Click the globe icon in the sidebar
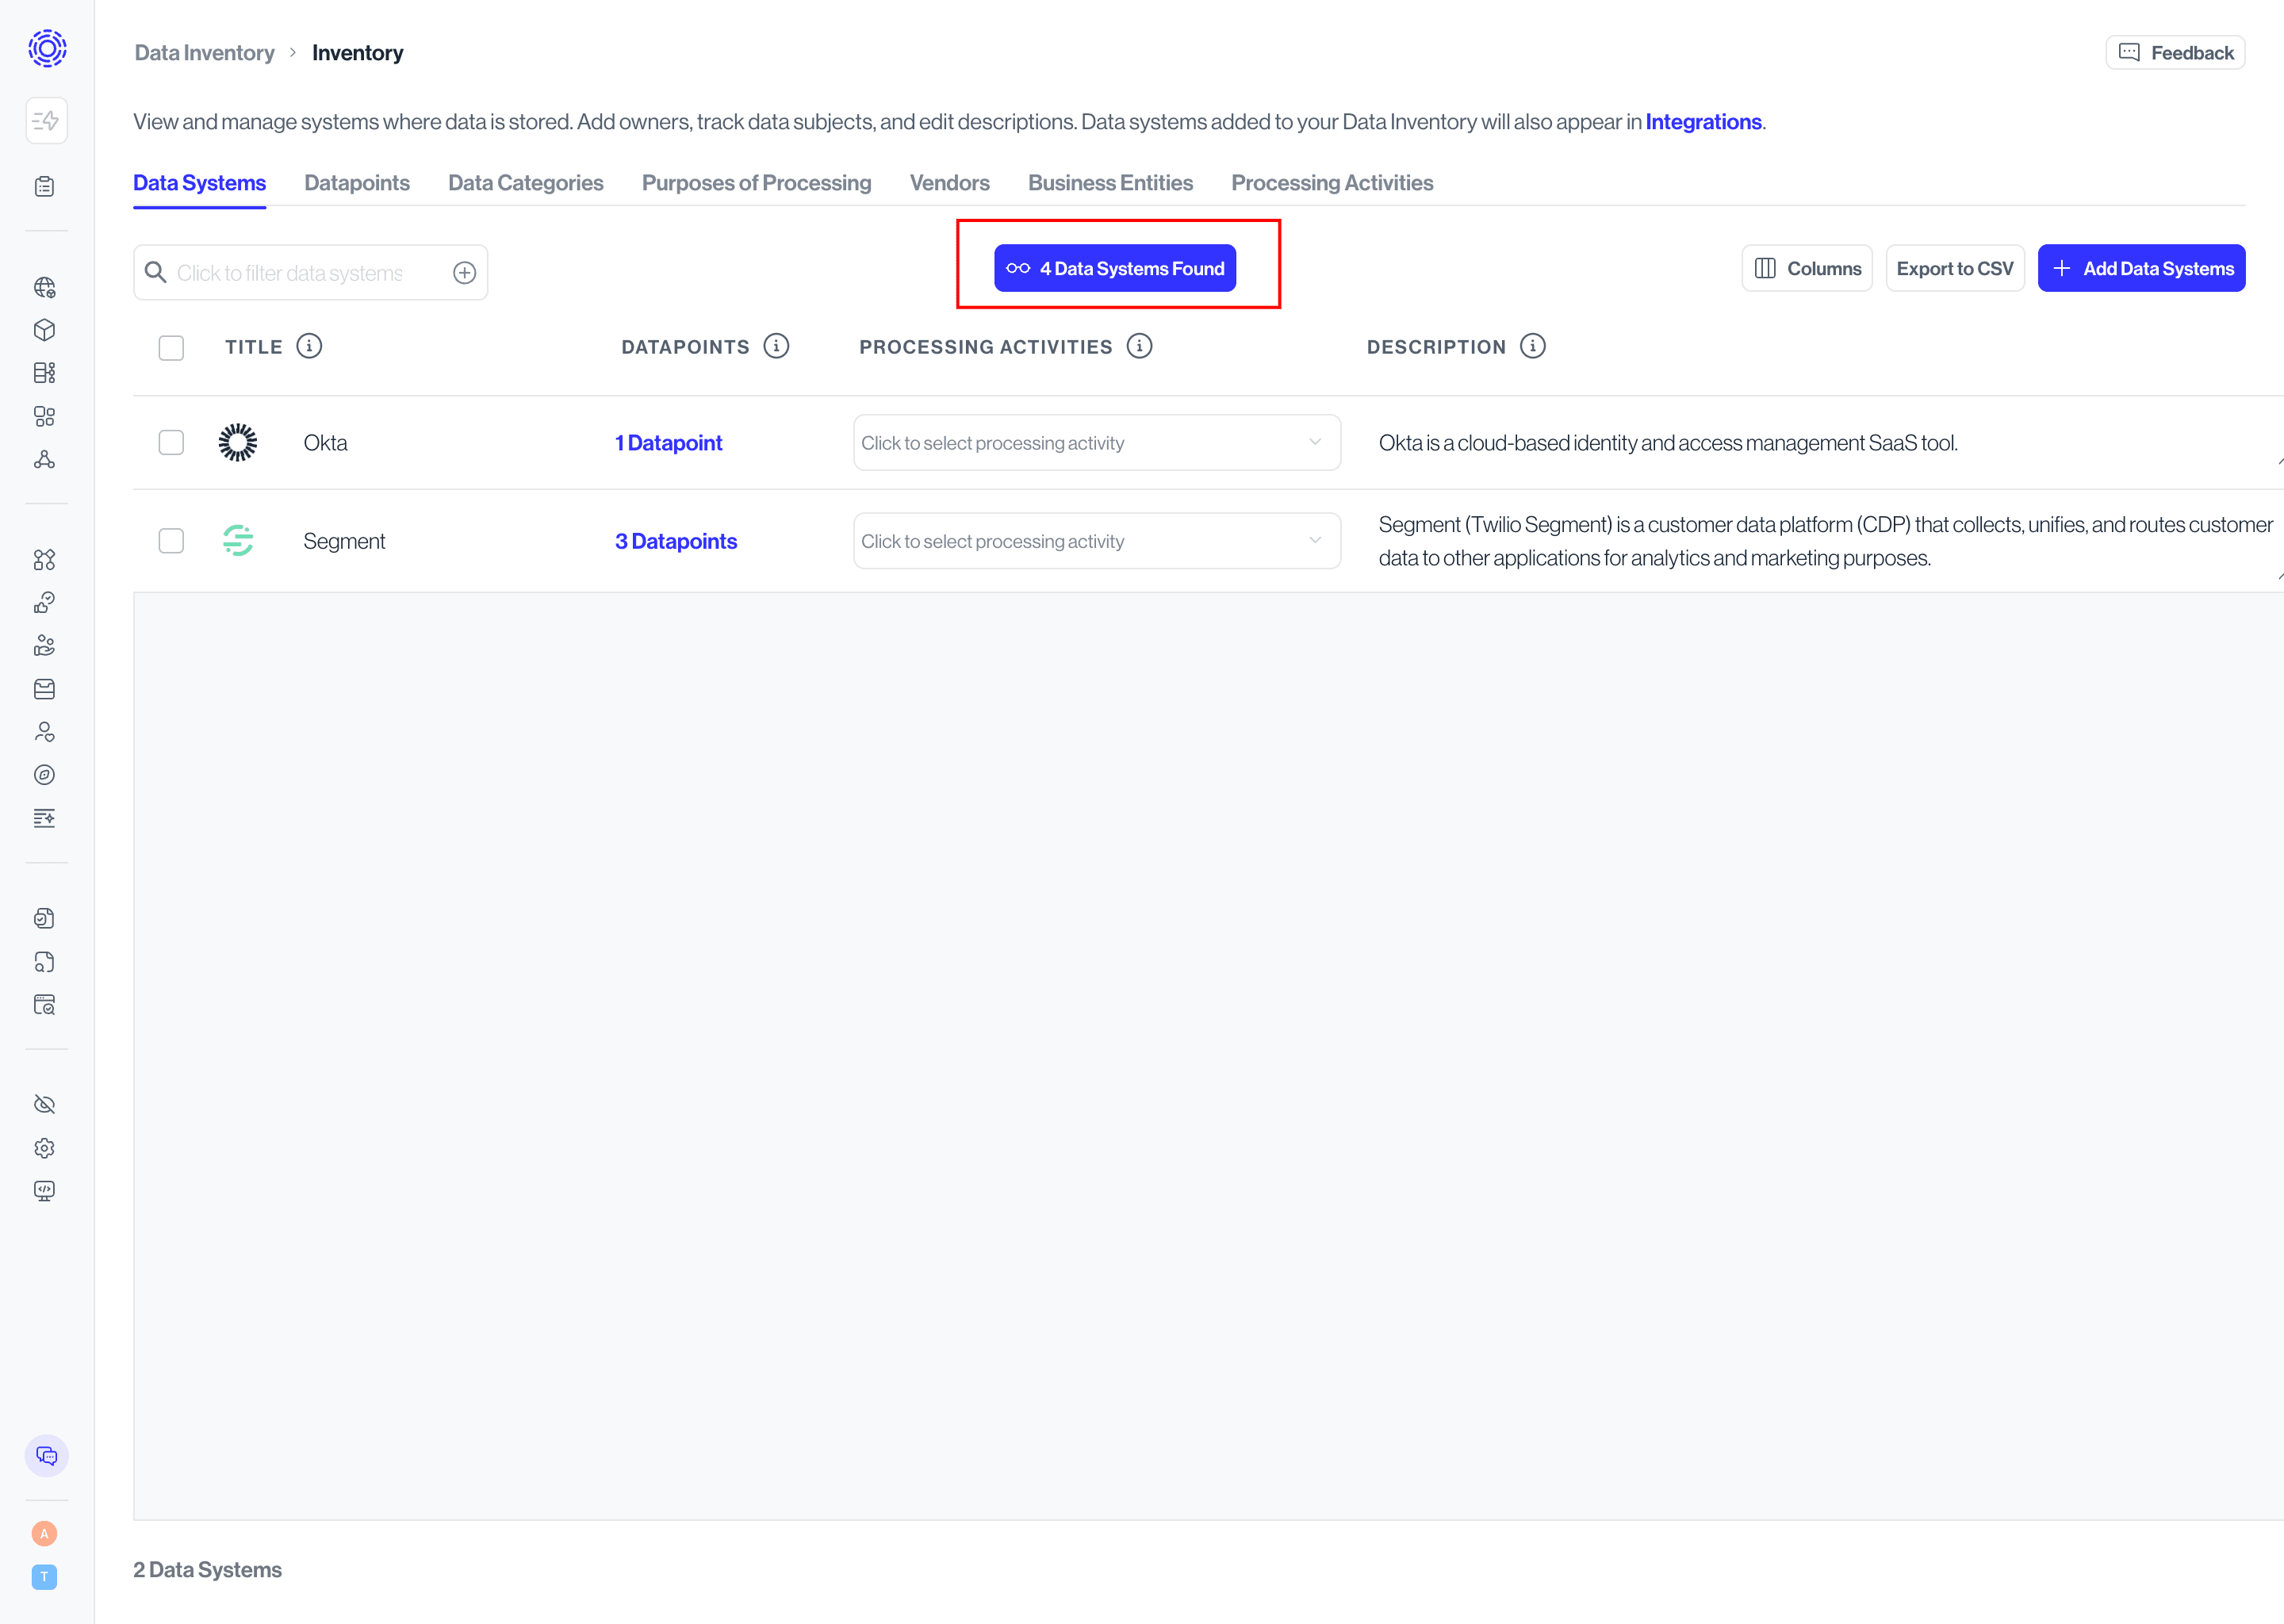 coord(44,288)
